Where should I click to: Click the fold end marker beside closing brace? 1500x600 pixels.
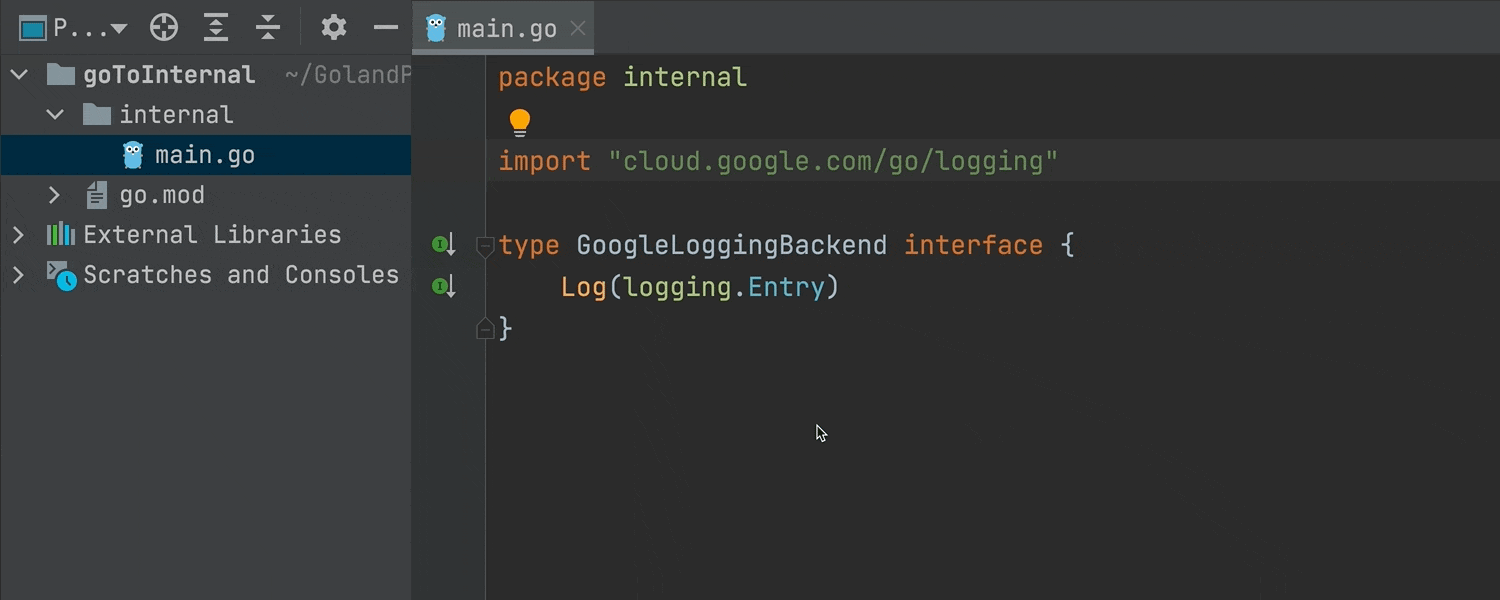click(x=485, y=328)
